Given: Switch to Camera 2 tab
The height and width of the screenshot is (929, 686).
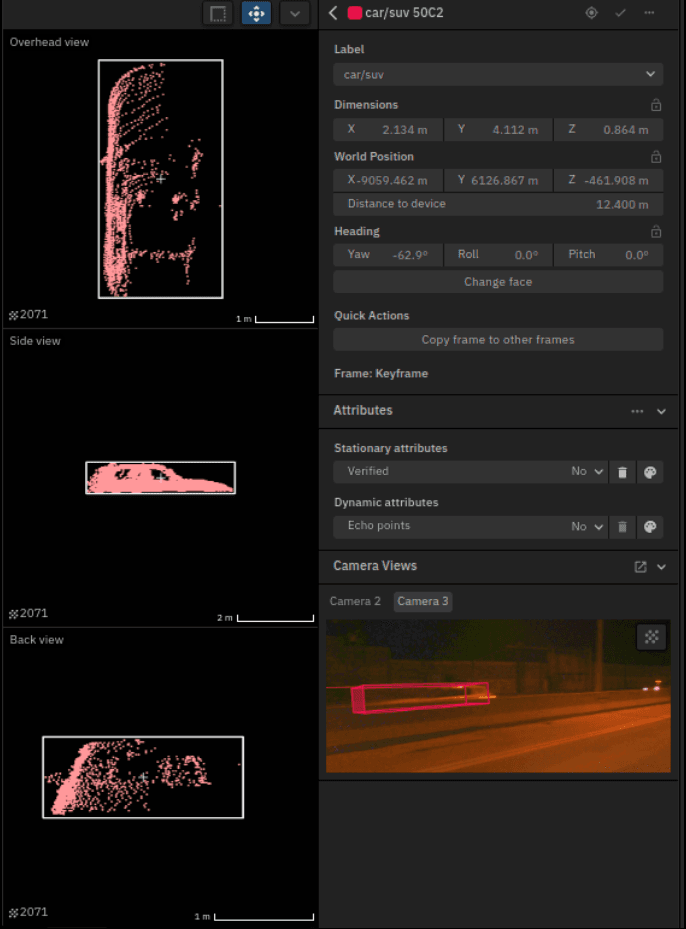Looking at the screenshot, I should (355, 601).
